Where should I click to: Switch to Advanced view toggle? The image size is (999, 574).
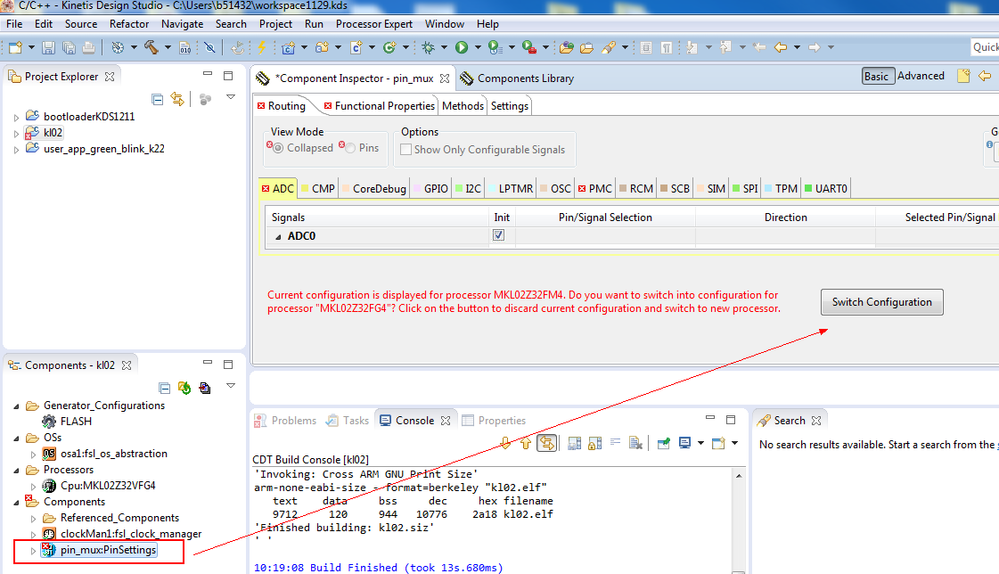(x=921, y=76)
